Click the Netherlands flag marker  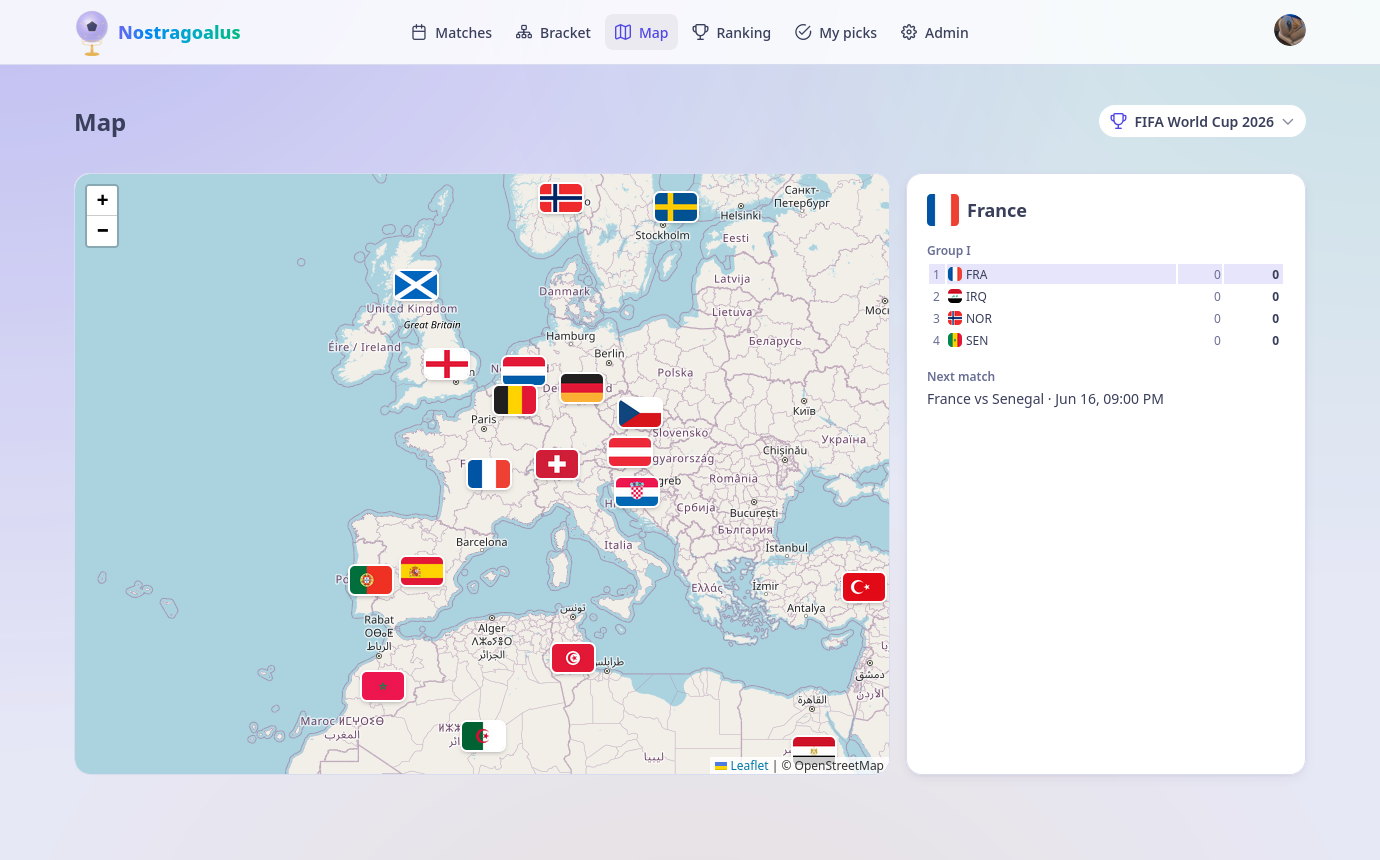(524, 371)
